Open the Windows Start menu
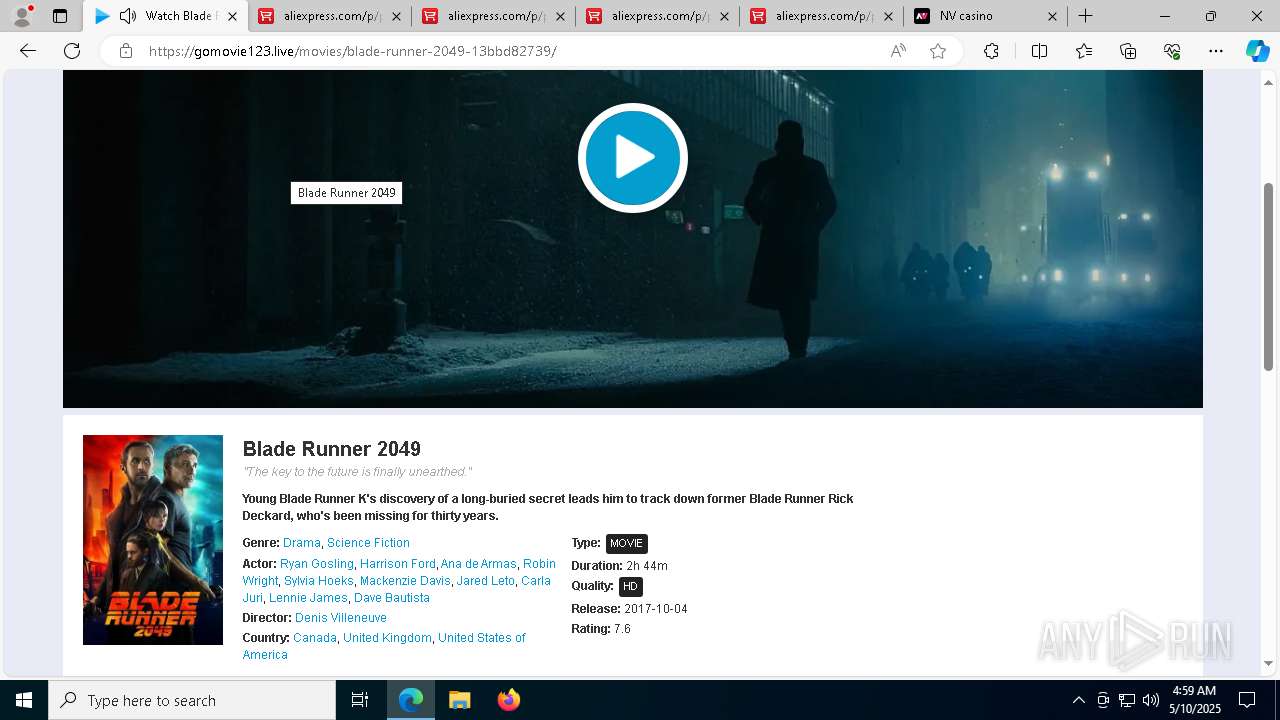The width and height of the screenshot is (1280, 720). coord(24,700)
